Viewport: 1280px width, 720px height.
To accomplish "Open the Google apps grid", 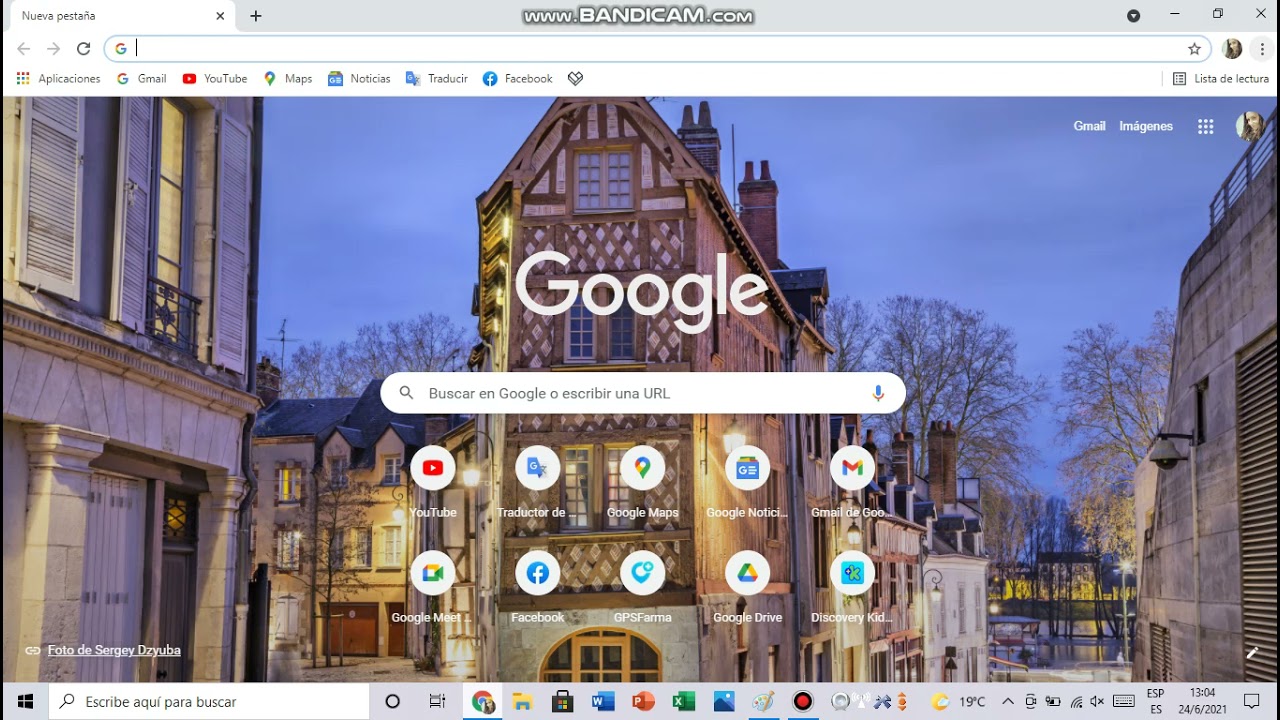I will click(x=1206, y=126).
